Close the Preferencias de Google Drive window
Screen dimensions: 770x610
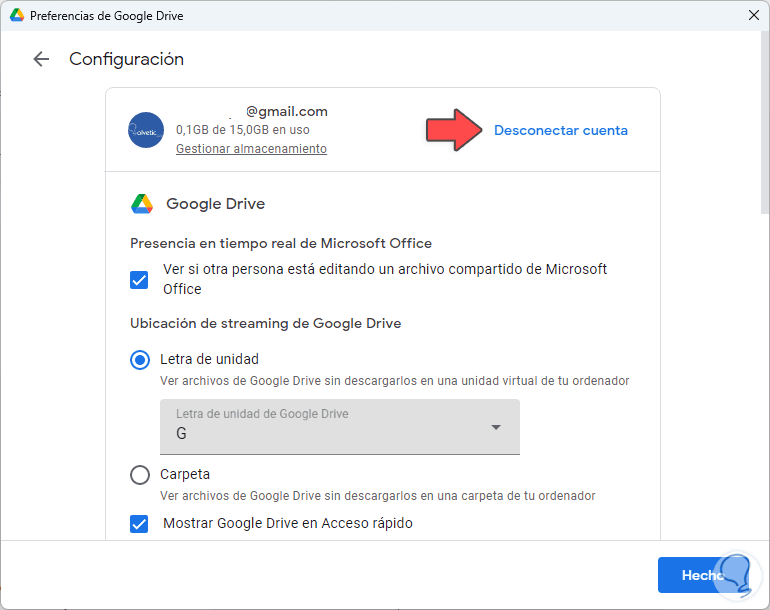pos(753,16)
